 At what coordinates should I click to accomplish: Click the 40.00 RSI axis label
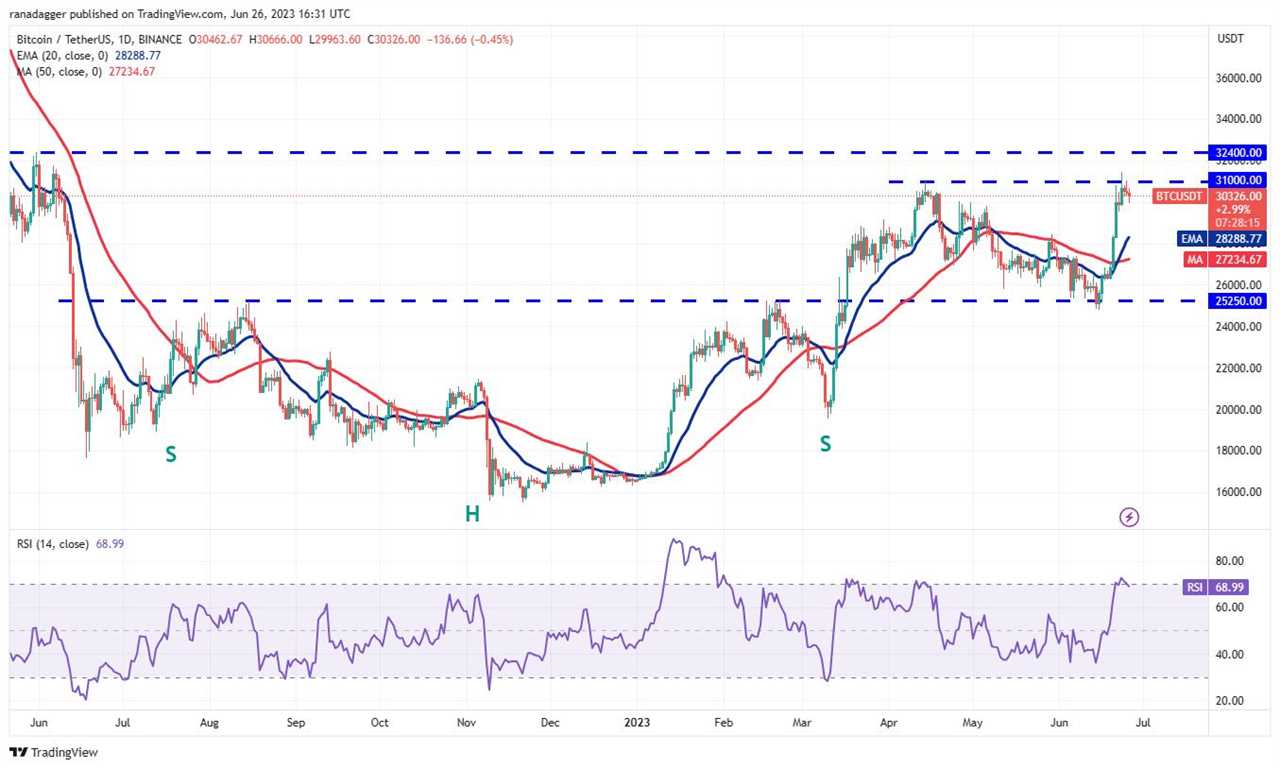click(1229, 654)
